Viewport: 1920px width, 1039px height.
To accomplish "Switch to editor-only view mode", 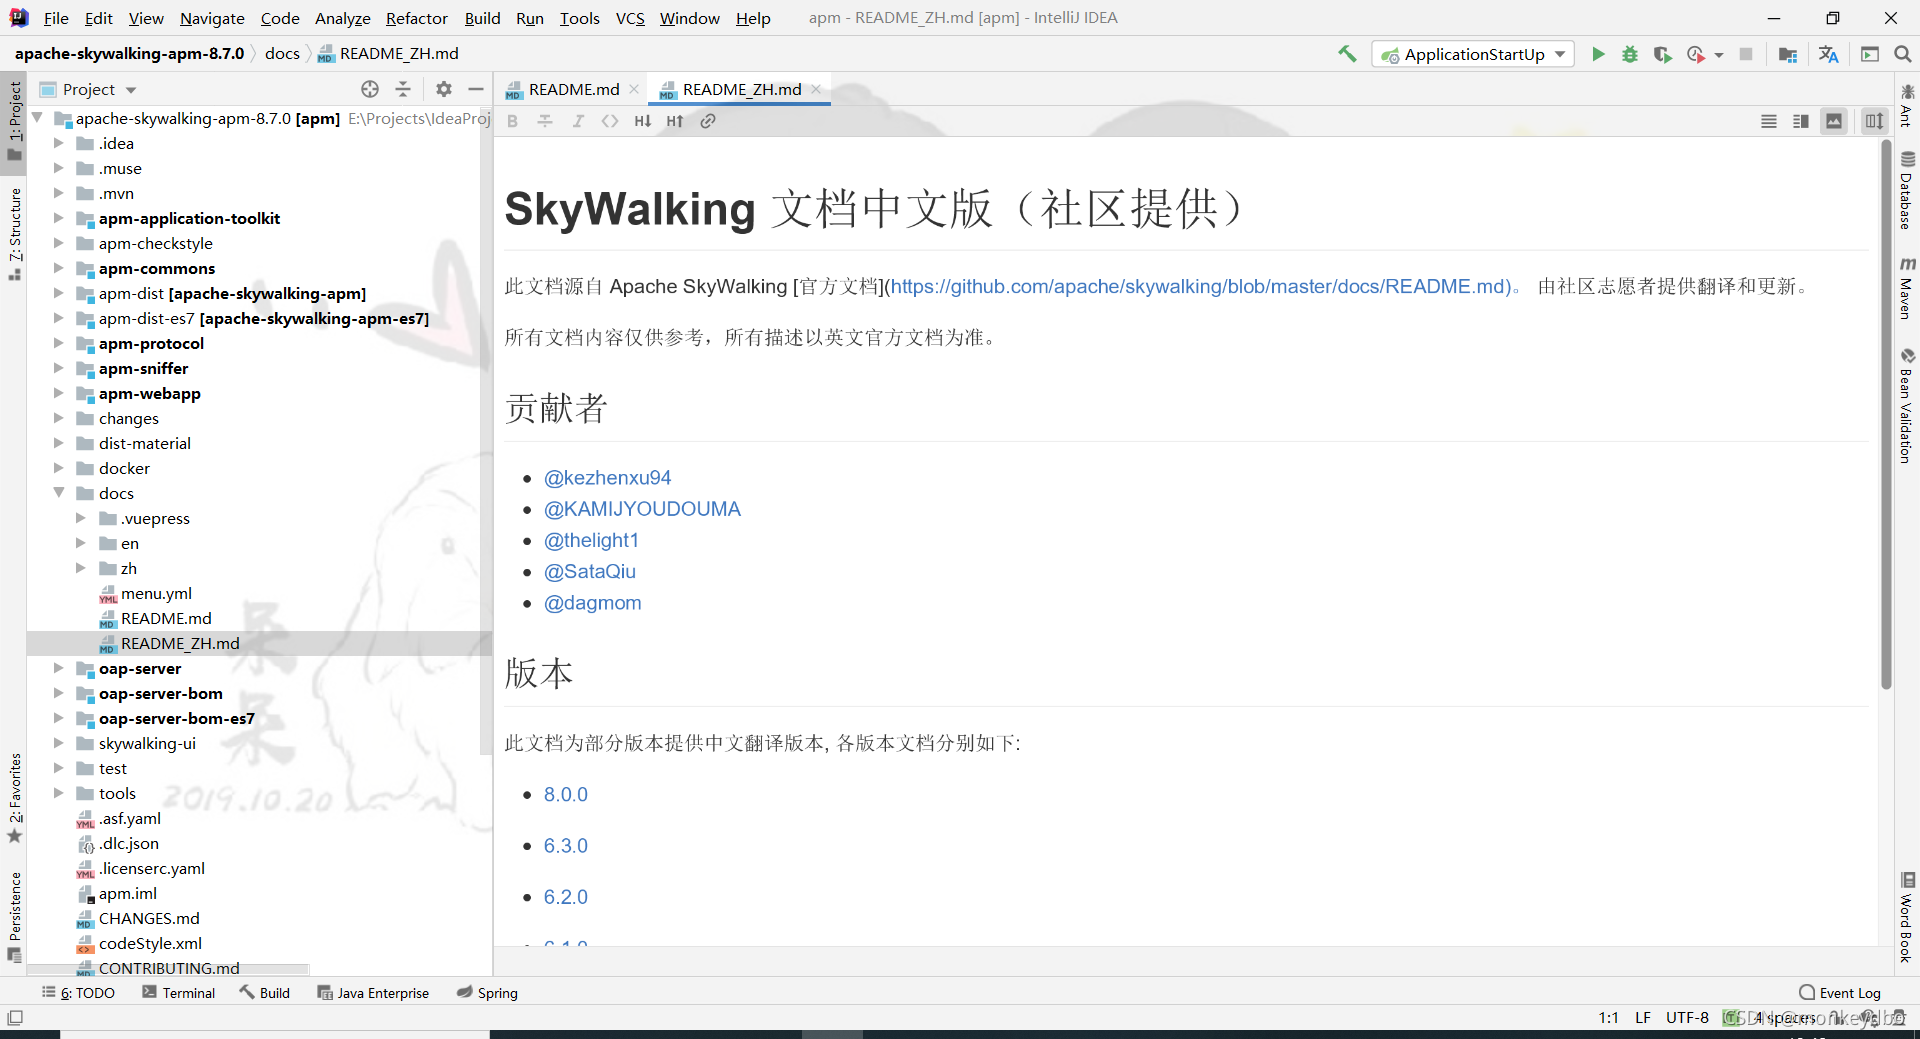I will coord(1769,121).
